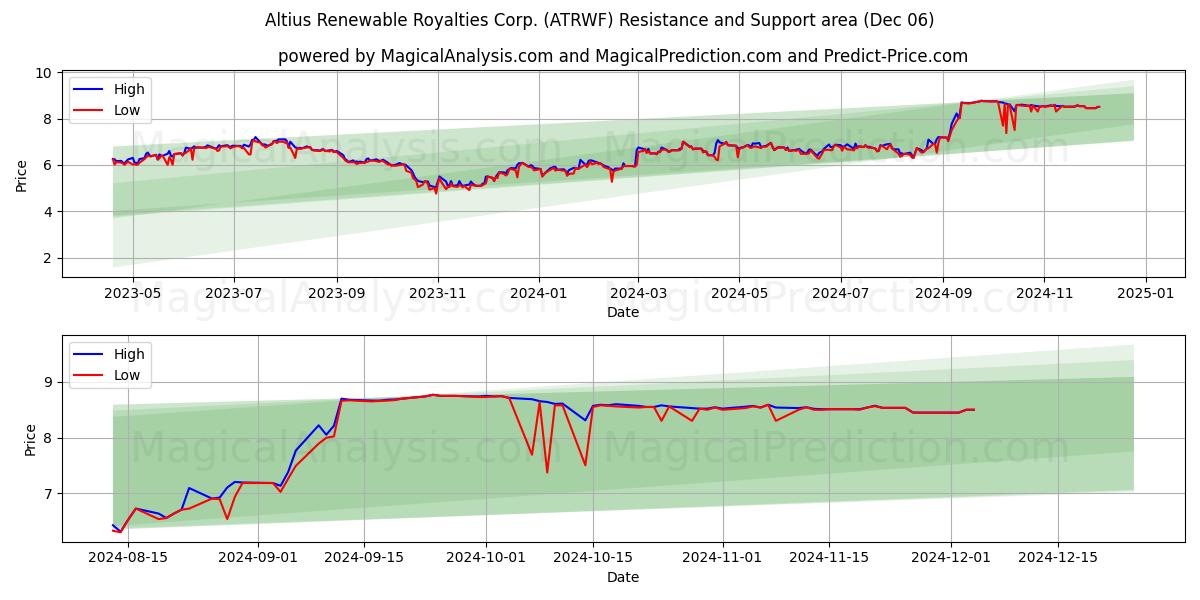
Task: Click the '2024-01' tick label
Action: (539, 294)
